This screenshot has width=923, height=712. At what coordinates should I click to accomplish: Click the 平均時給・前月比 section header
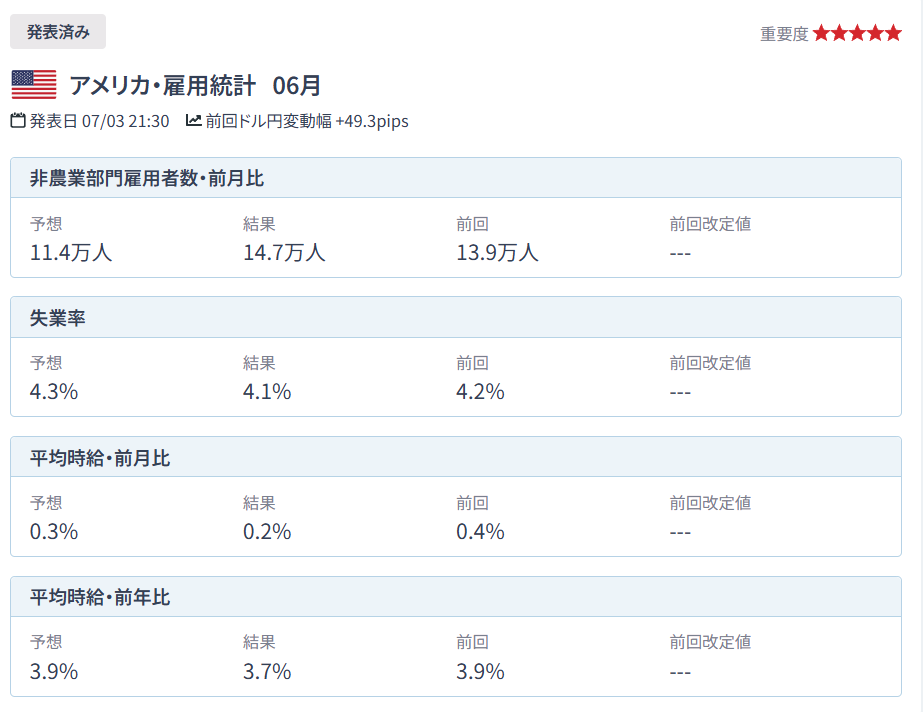pos(100,458)
